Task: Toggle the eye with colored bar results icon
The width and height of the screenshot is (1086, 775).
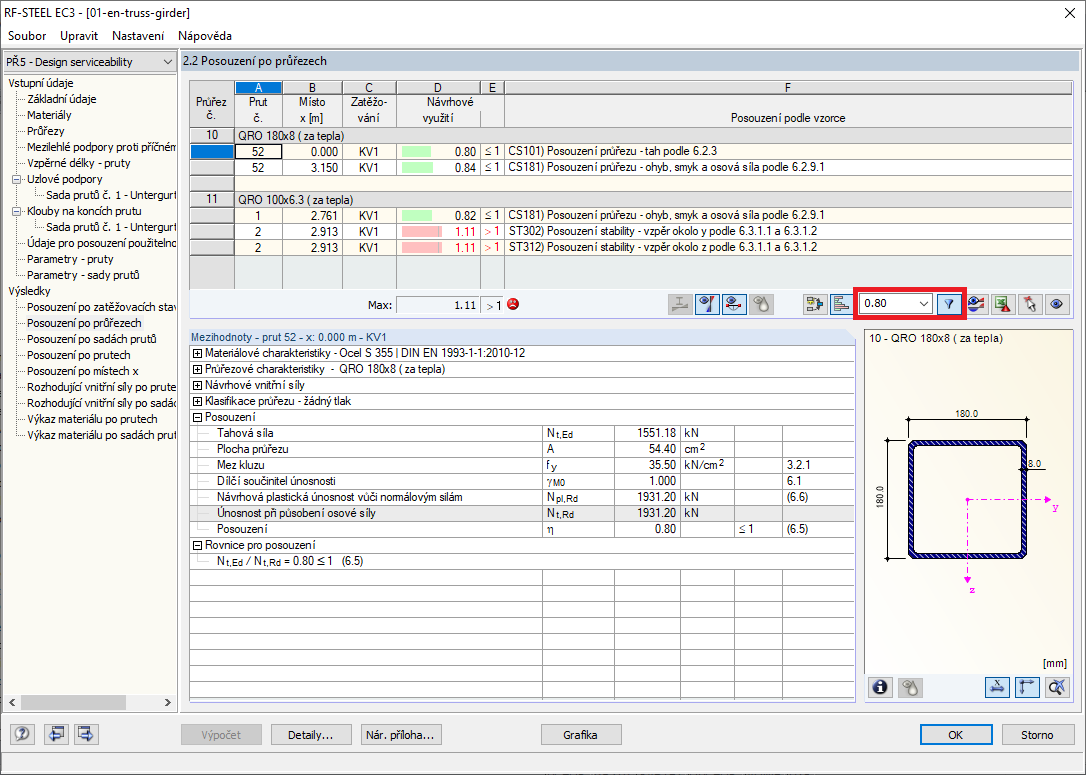Action: coord(707,304)
